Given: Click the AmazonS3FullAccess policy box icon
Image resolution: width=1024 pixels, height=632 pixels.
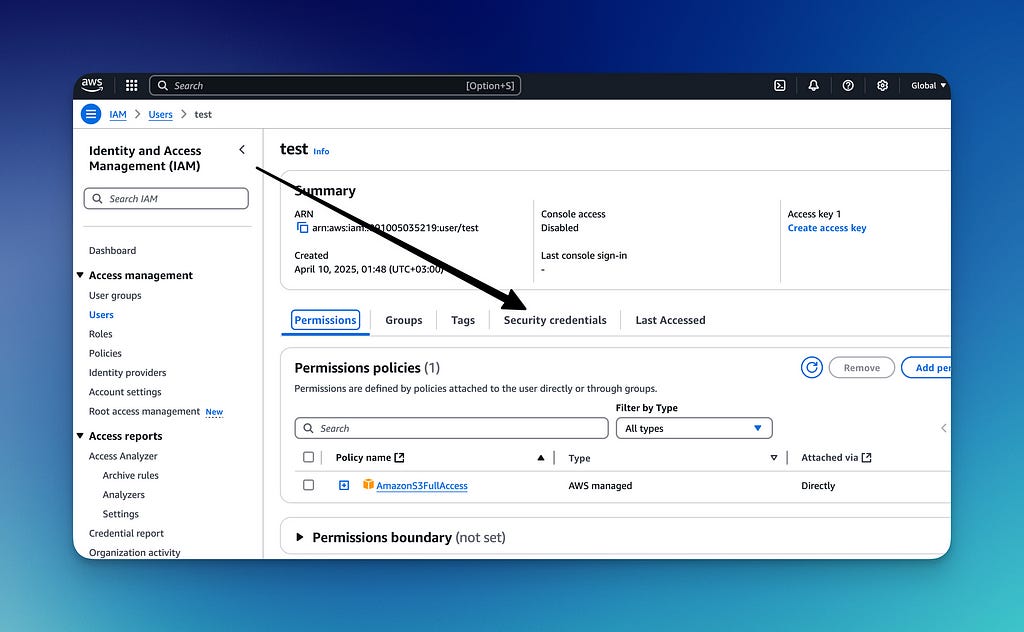Looking at the screenshot, I should coord(368,484).
